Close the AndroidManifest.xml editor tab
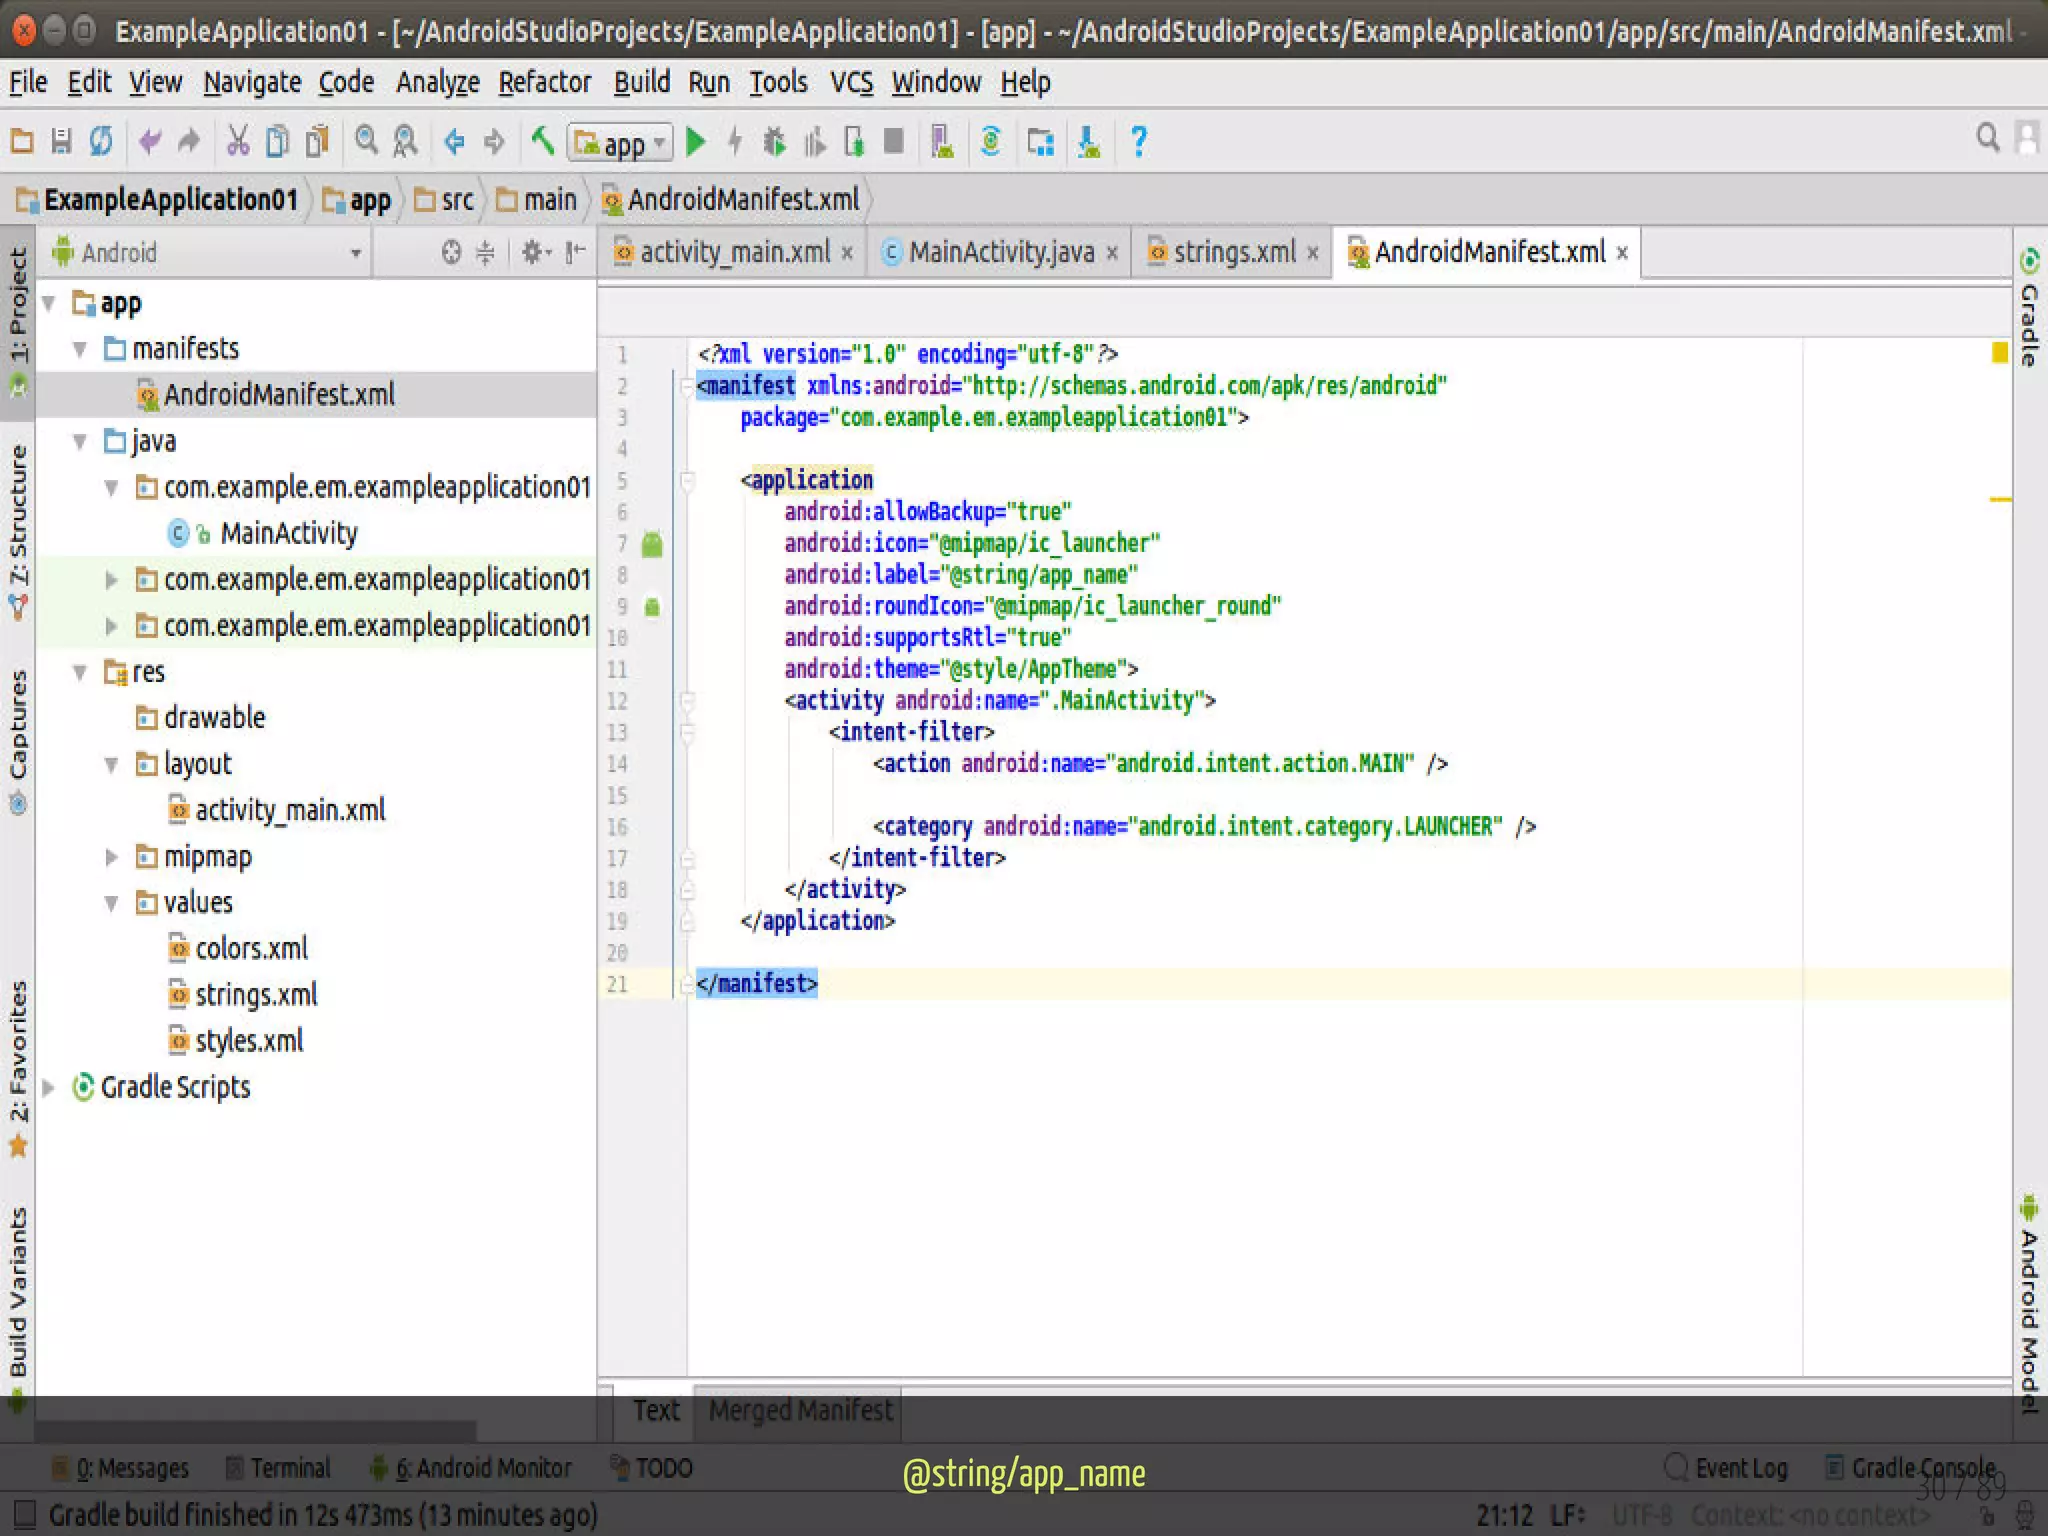This screenshot has width=2048, height=1536. click(1622, 253)
